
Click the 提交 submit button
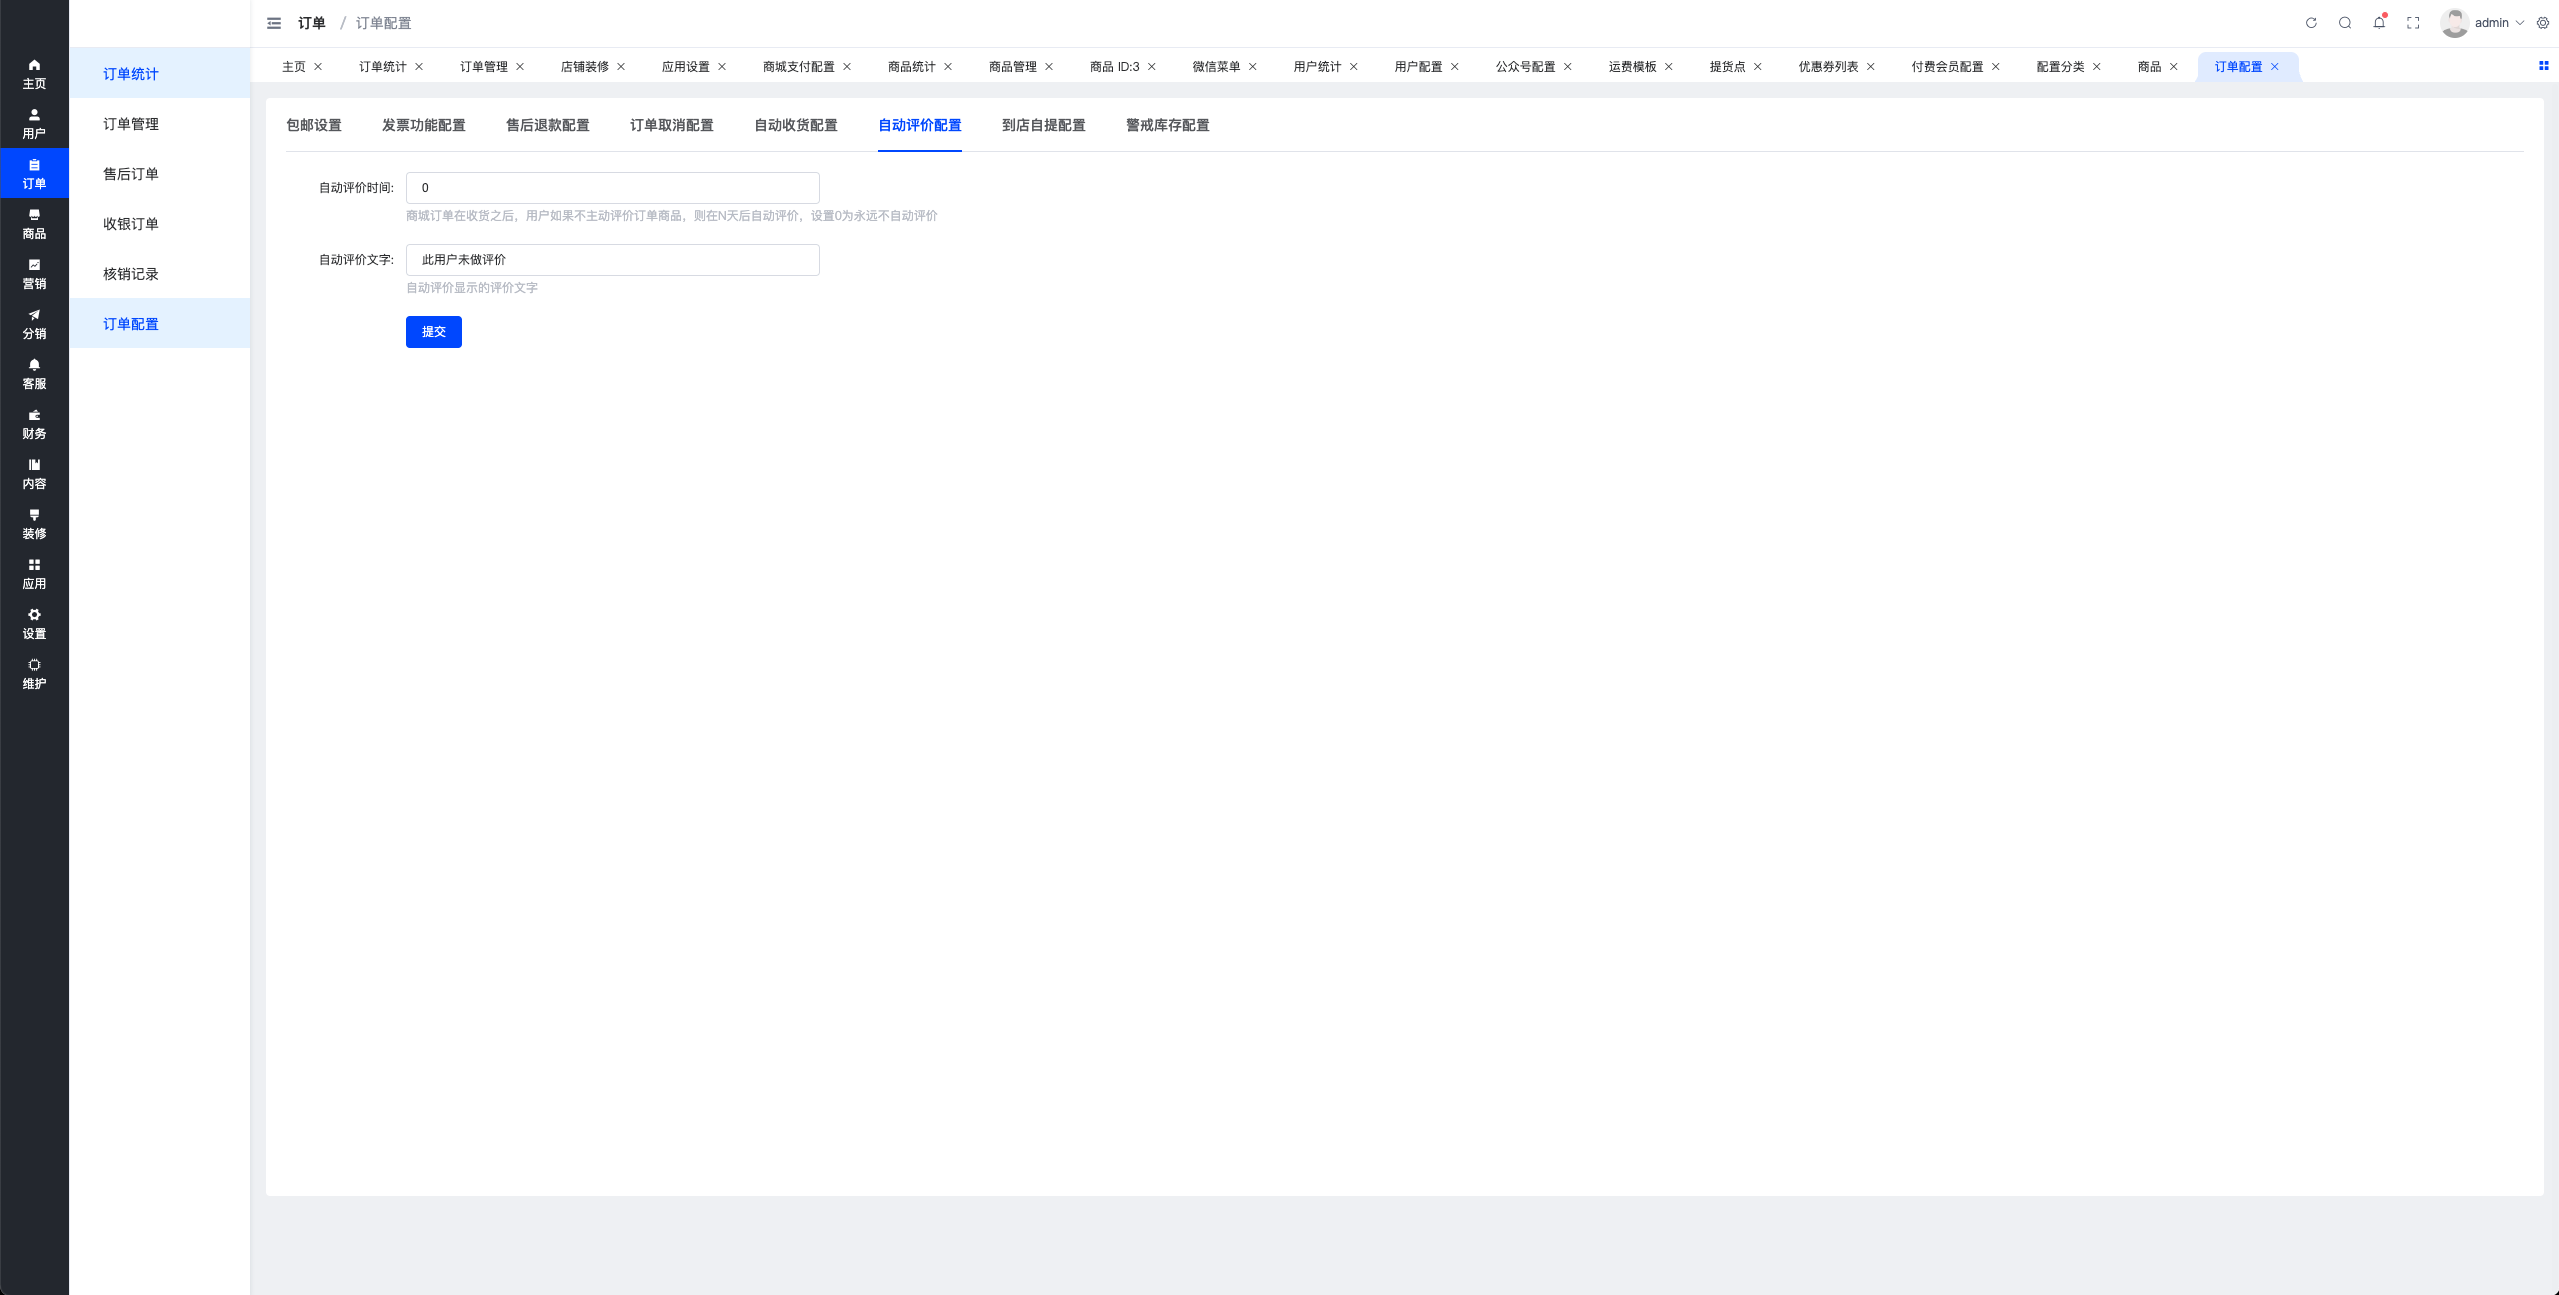[434, 332]
